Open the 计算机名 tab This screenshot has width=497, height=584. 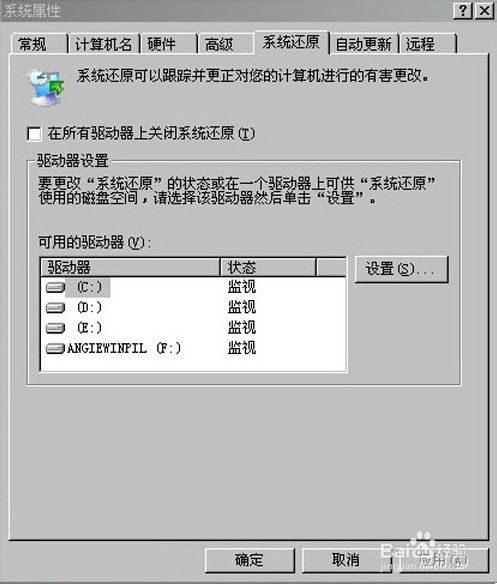pos(104,44)
